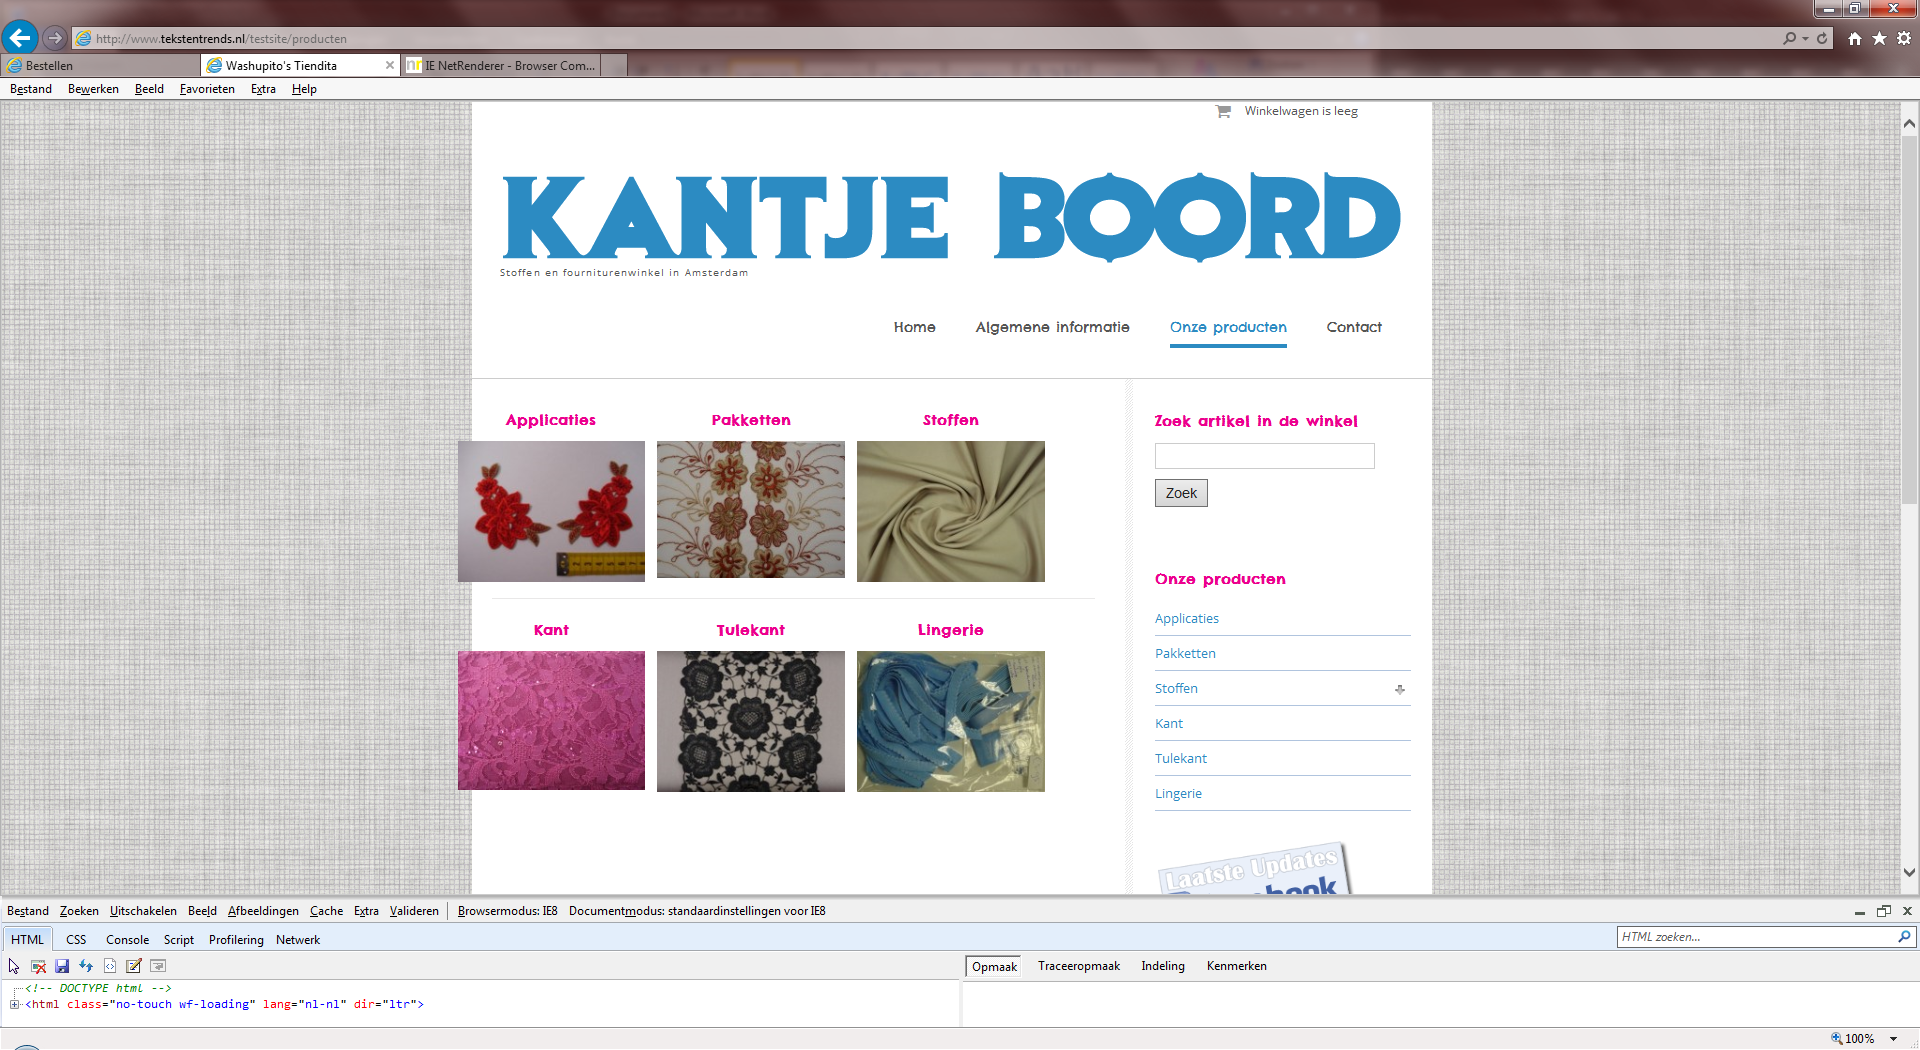Screen dimensions: 1920x1050
Task: Select element by click arrow tool
Action: (14, 966)
